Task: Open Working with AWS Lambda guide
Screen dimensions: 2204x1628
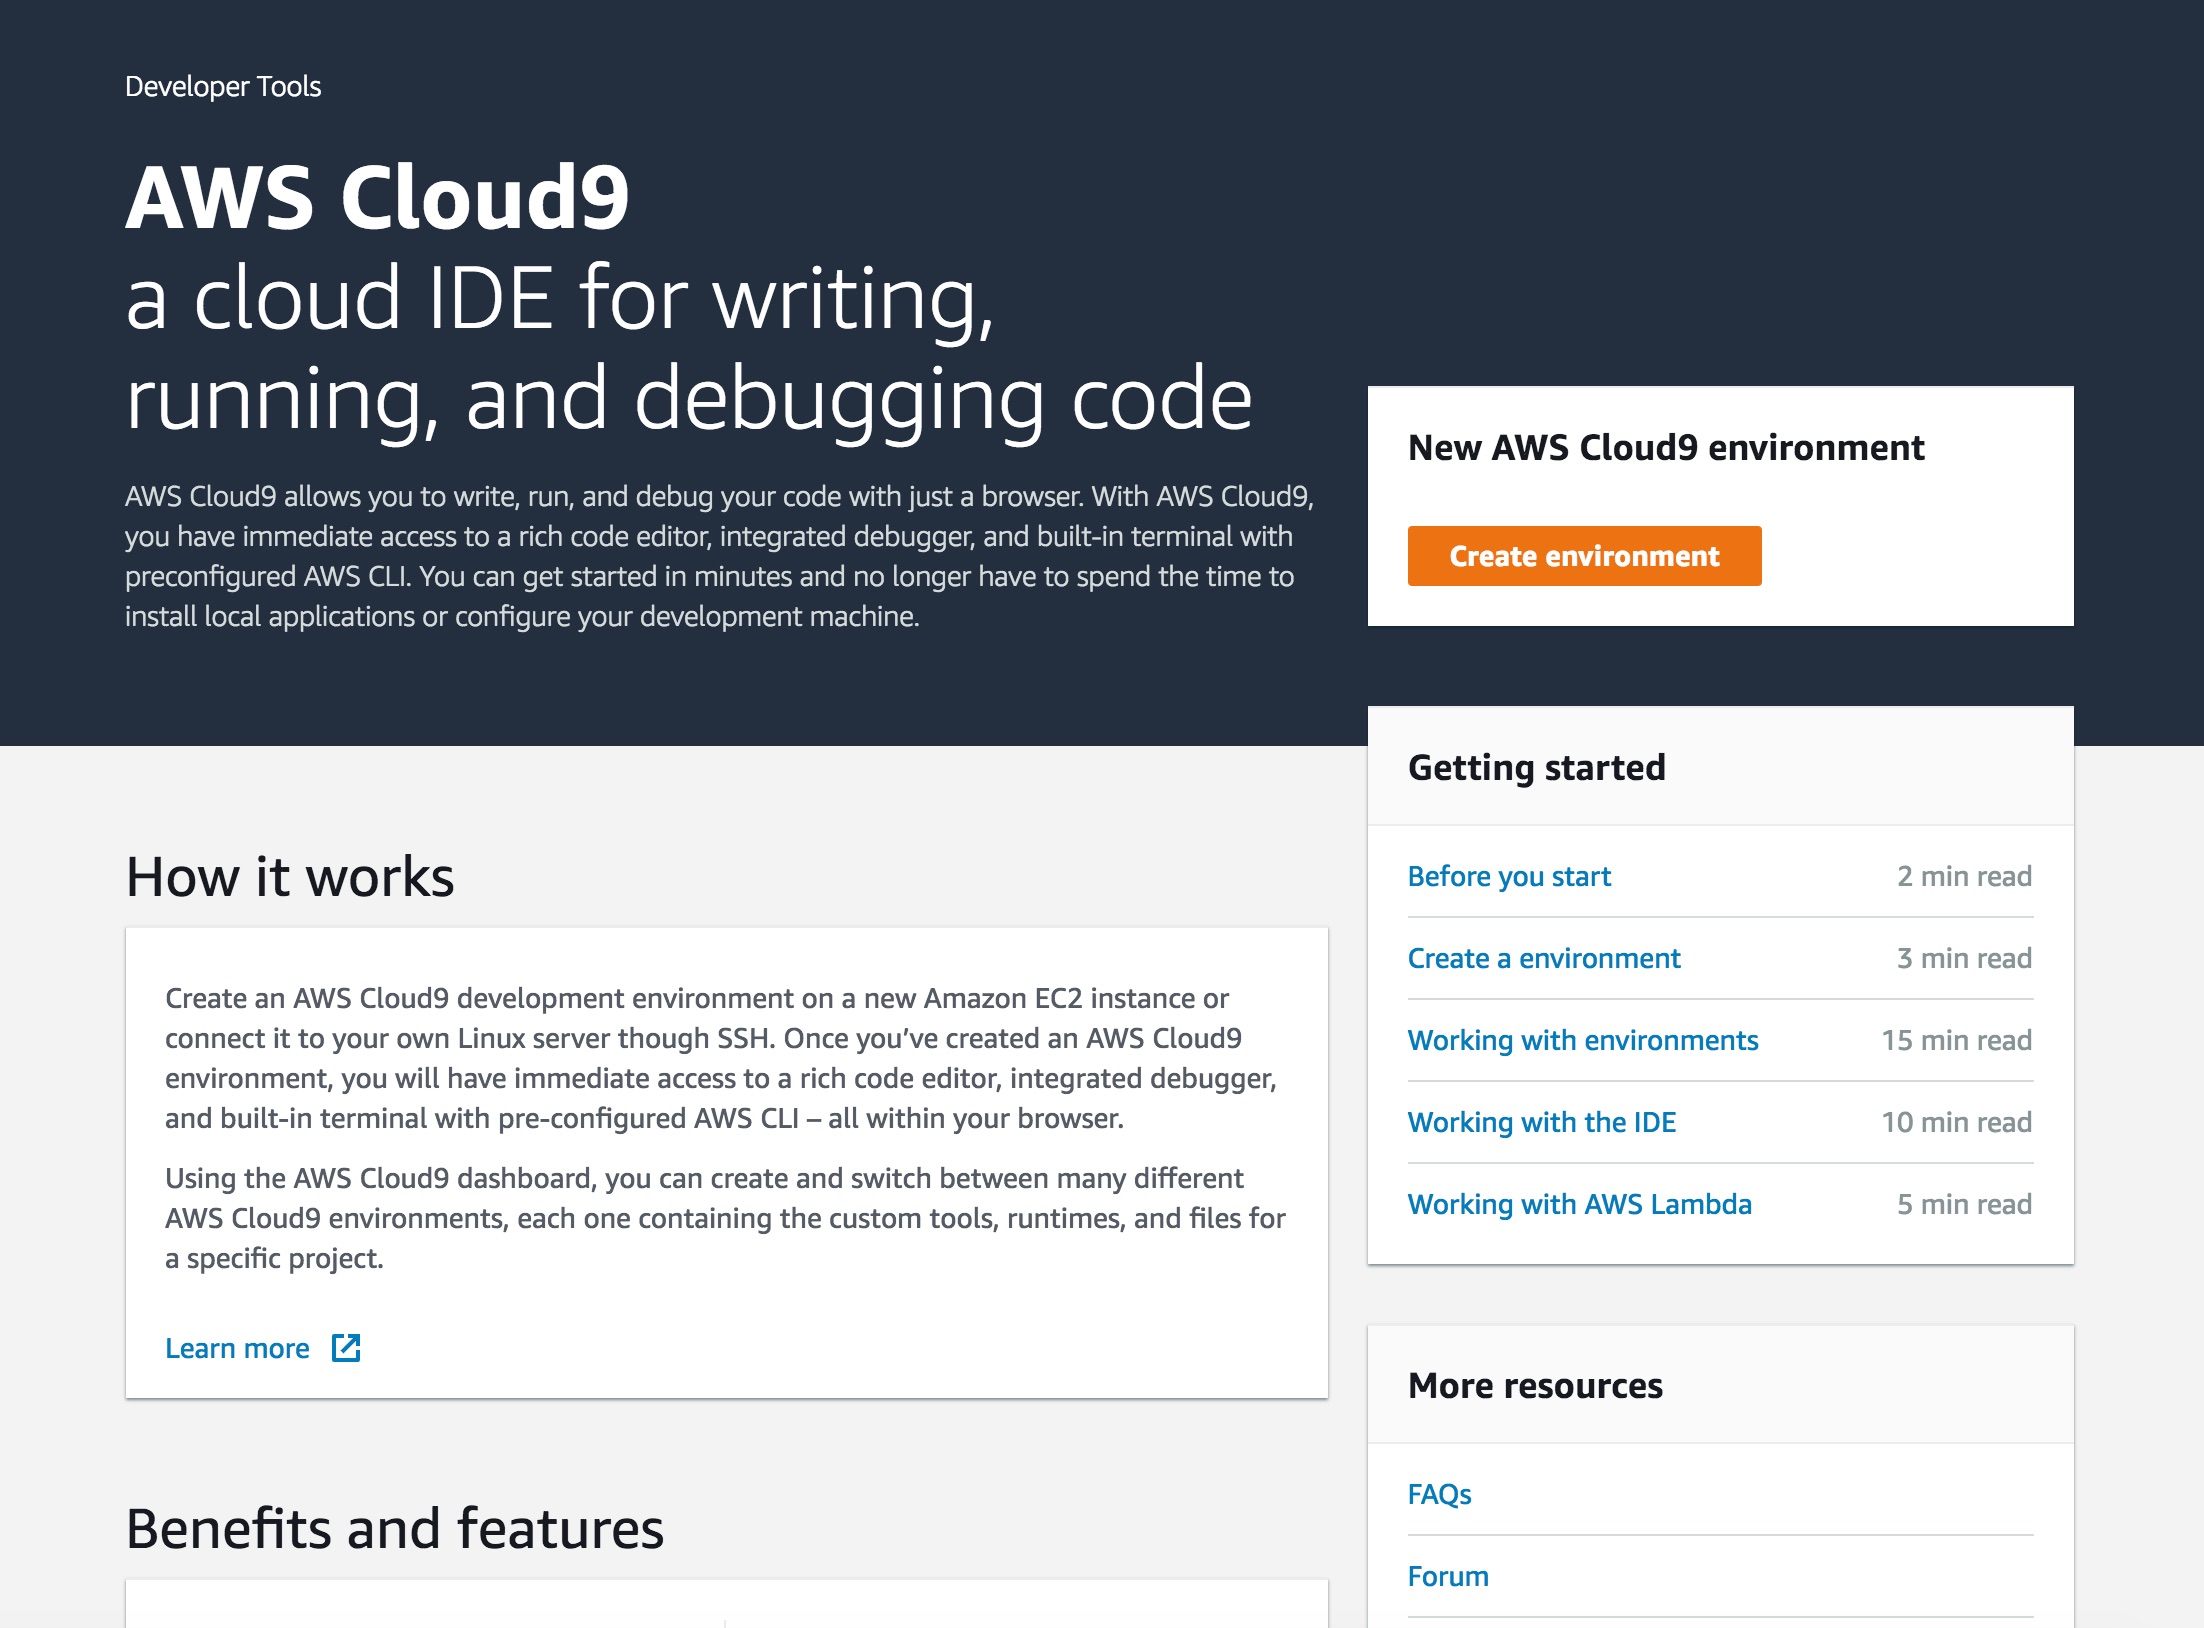Action: [x=1580, y=1204]
